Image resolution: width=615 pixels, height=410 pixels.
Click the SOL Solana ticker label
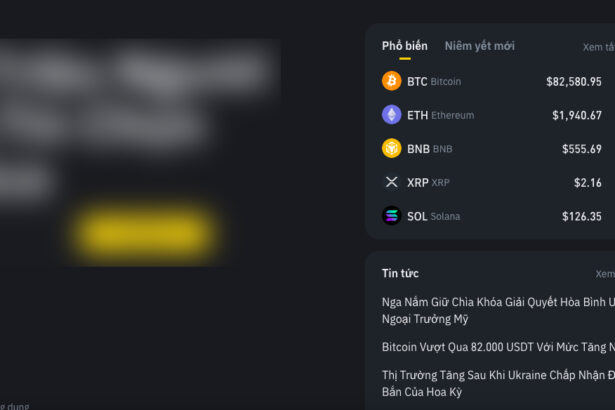pyautogui.click(x=433, y=216)
